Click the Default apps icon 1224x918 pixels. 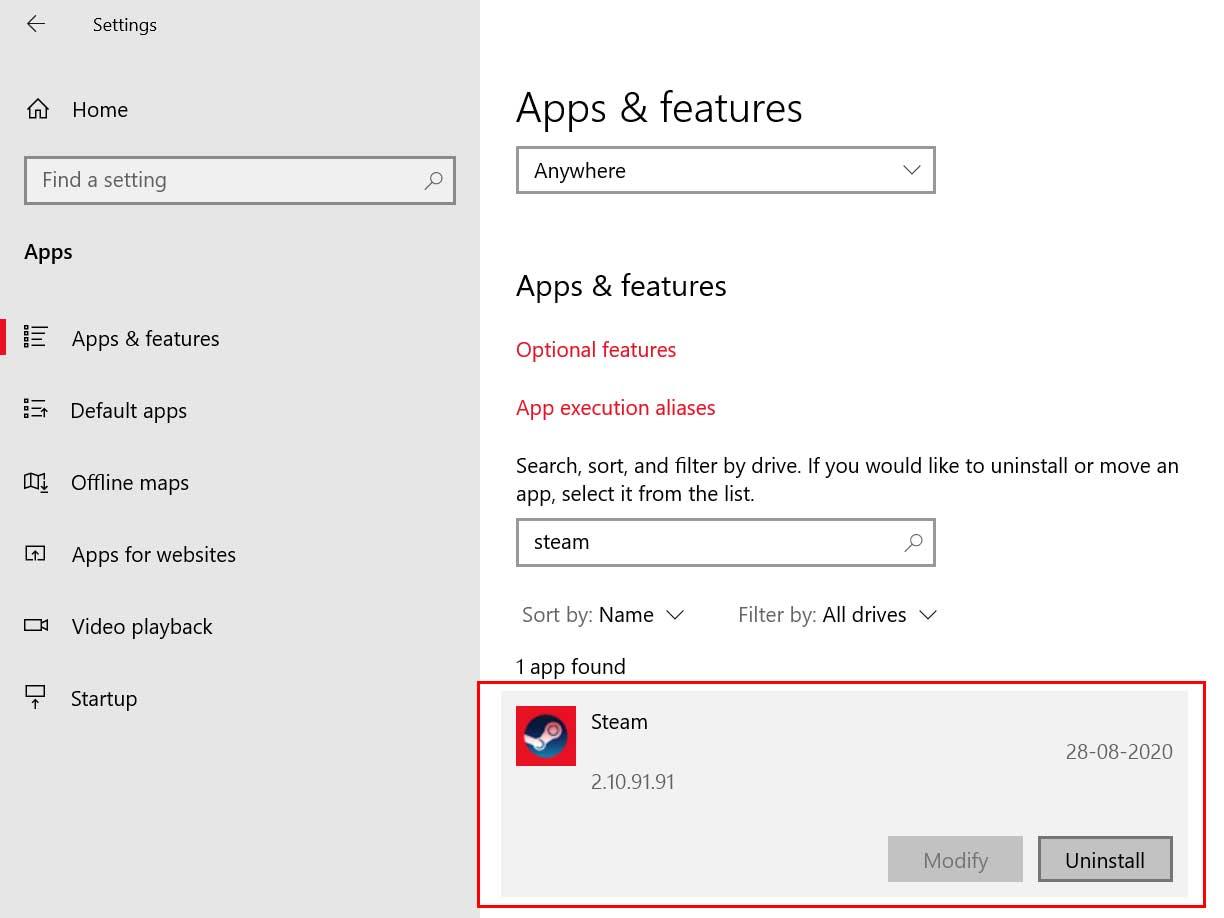pos(36,410)
